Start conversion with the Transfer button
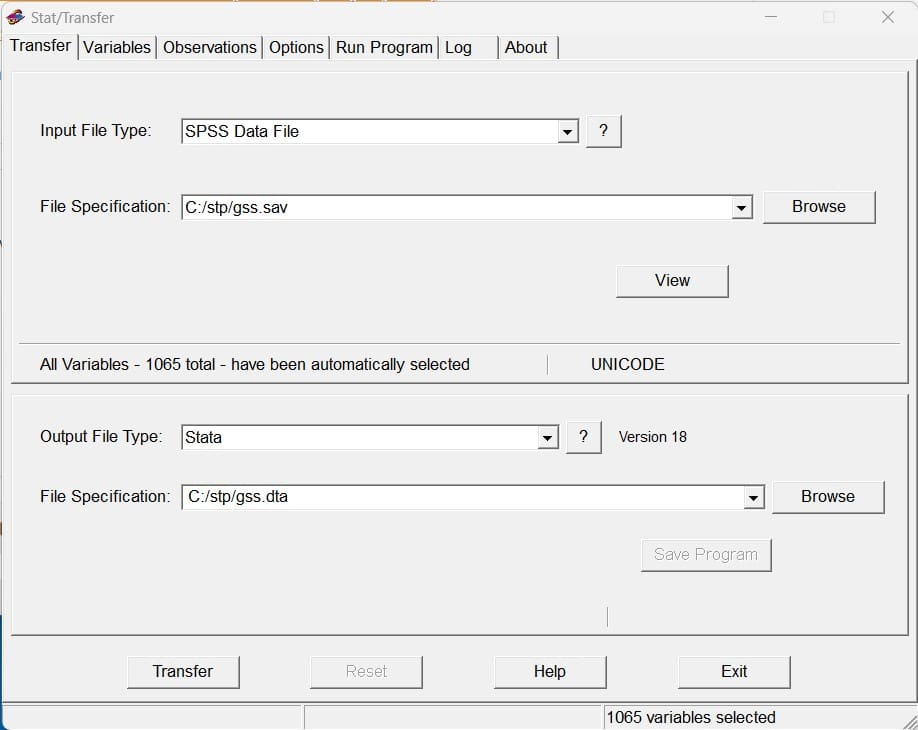 point(183,672)
